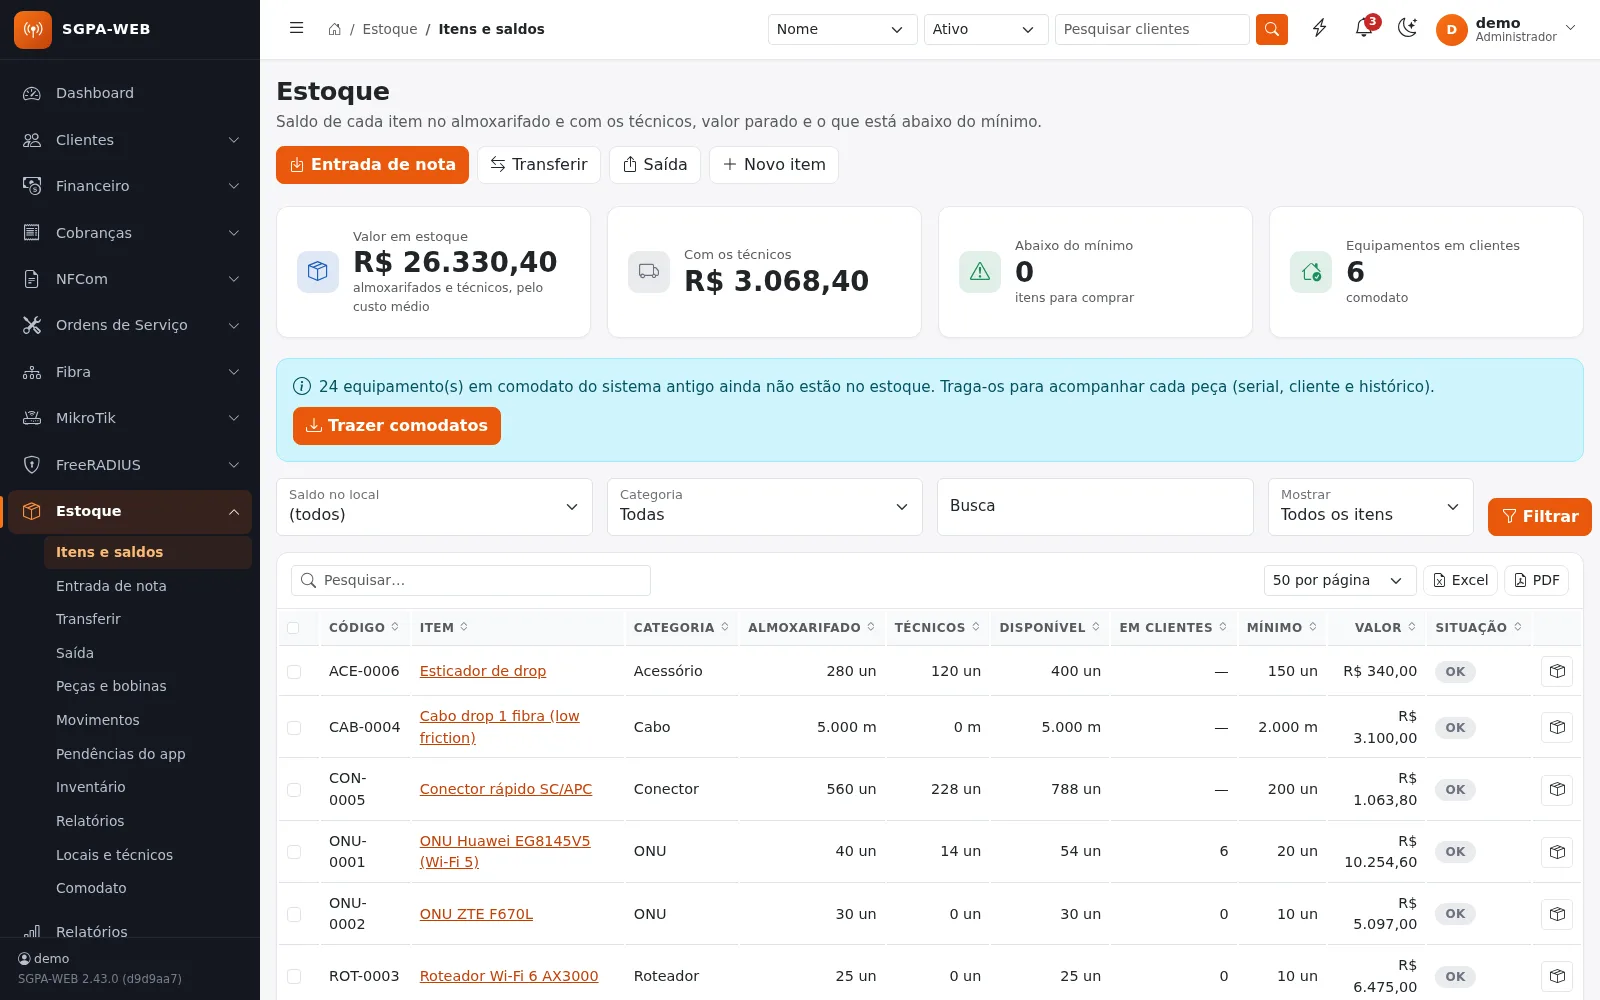Viewport: 1600px width, 1000px height.
Task: Open box icon for Conector rápido row
Action: pos(1557,790)
